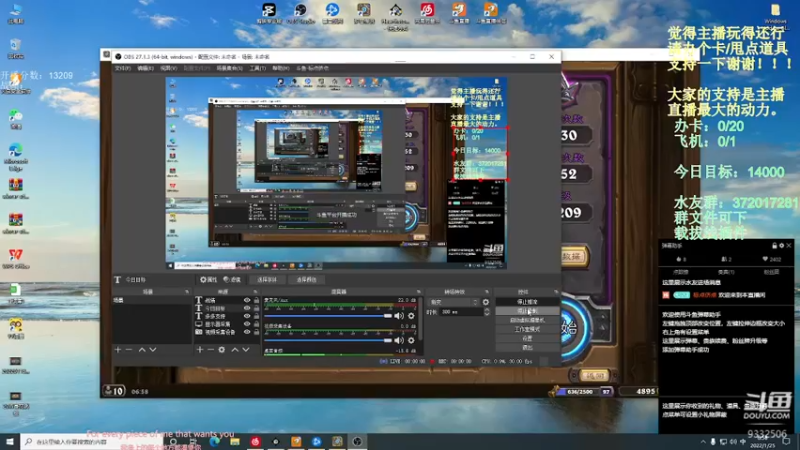Open source properties gear in sources toolbar
The image size is (800, 450).
pyautogui.click(x=221, y=349)
